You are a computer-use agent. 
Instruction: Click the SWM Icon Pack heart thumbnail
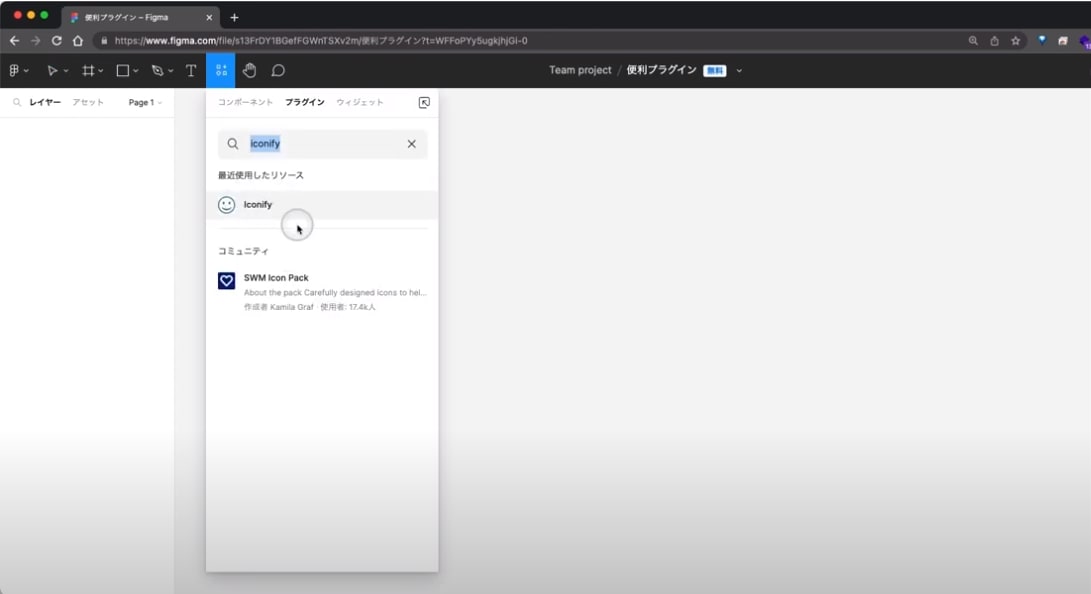tap(226, 280)
